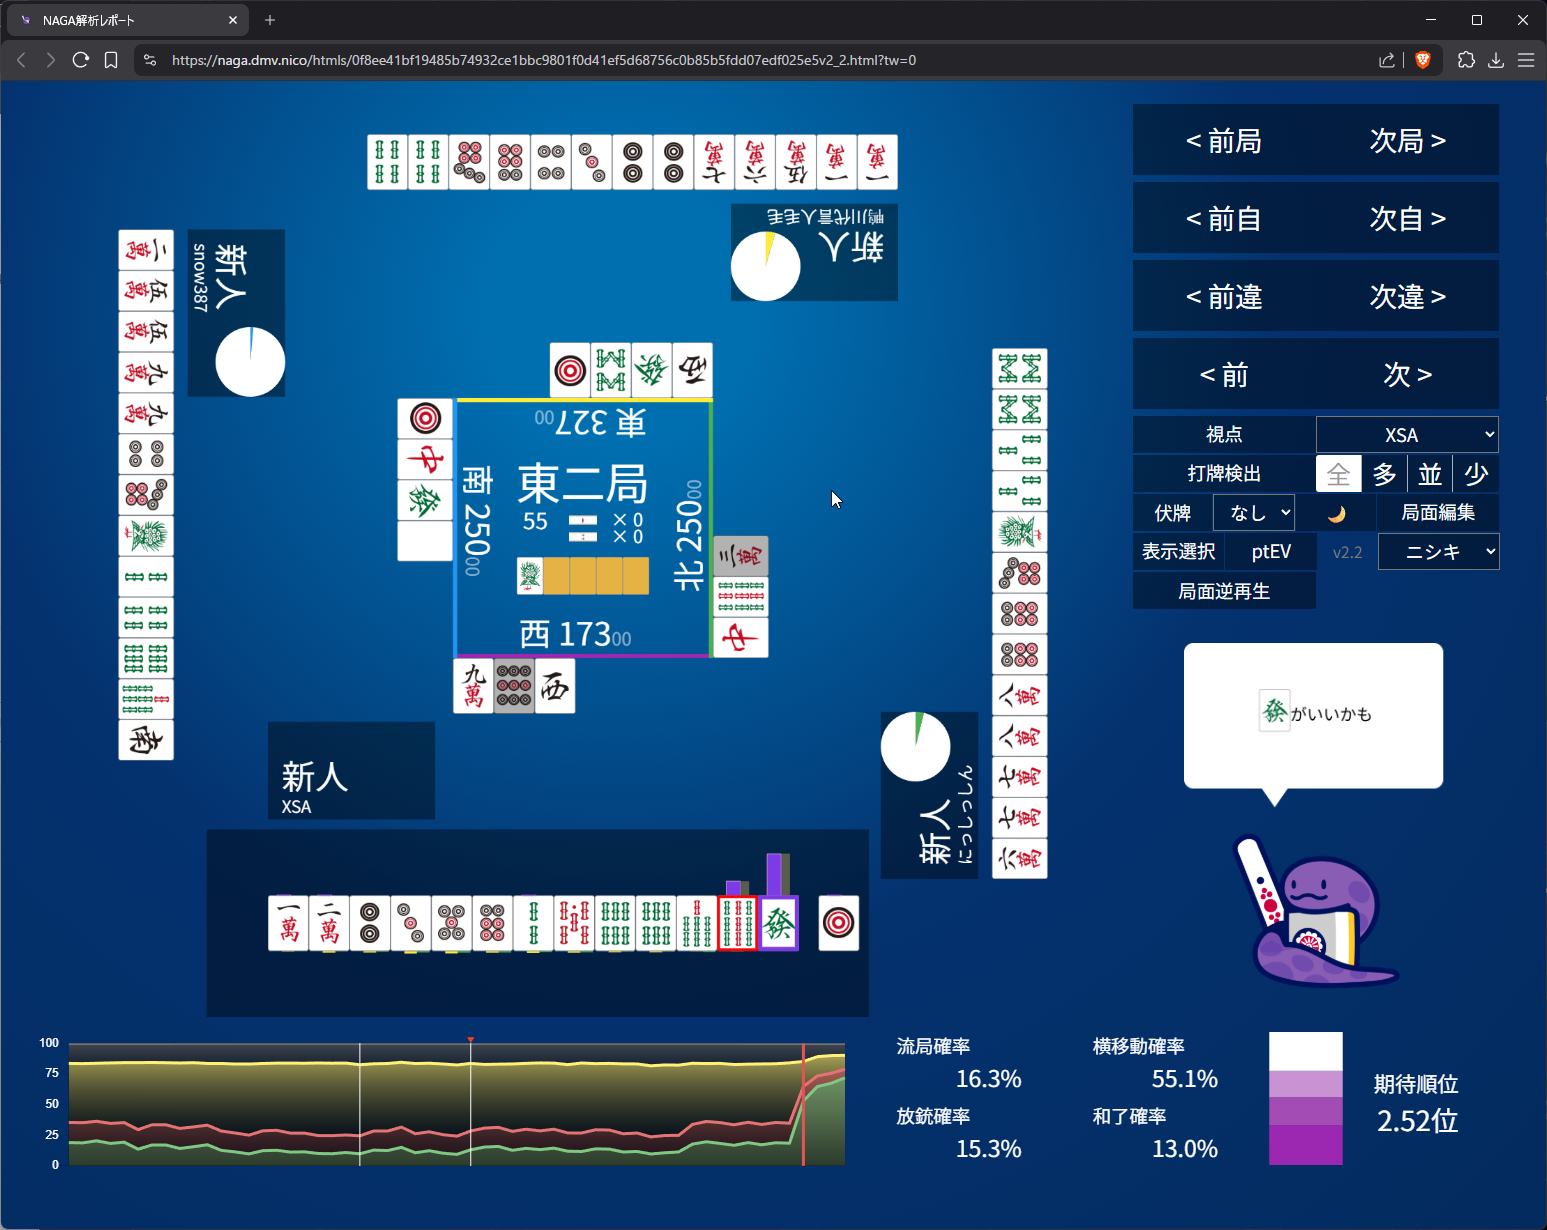Open the ニシキ model dropdown

(1438, 552)
